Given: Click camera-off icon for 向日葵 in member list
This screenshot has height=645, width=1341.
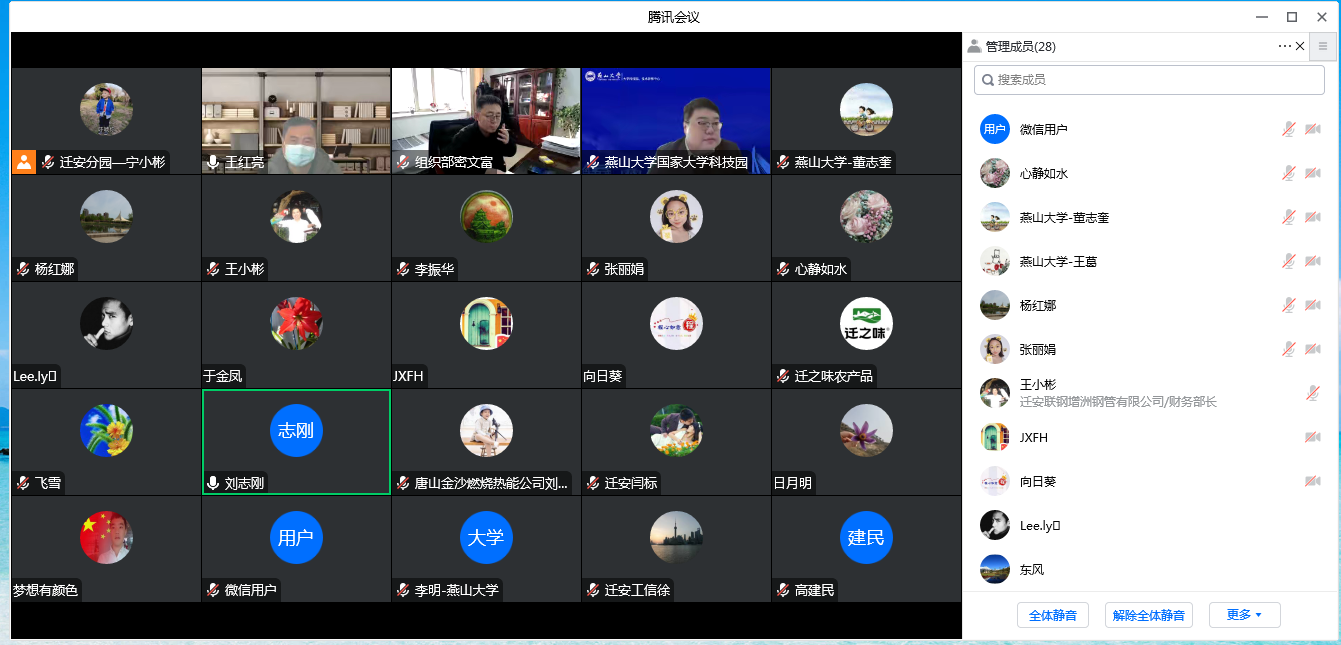Looking at the screenshot, I should (x=1312, y=481).
